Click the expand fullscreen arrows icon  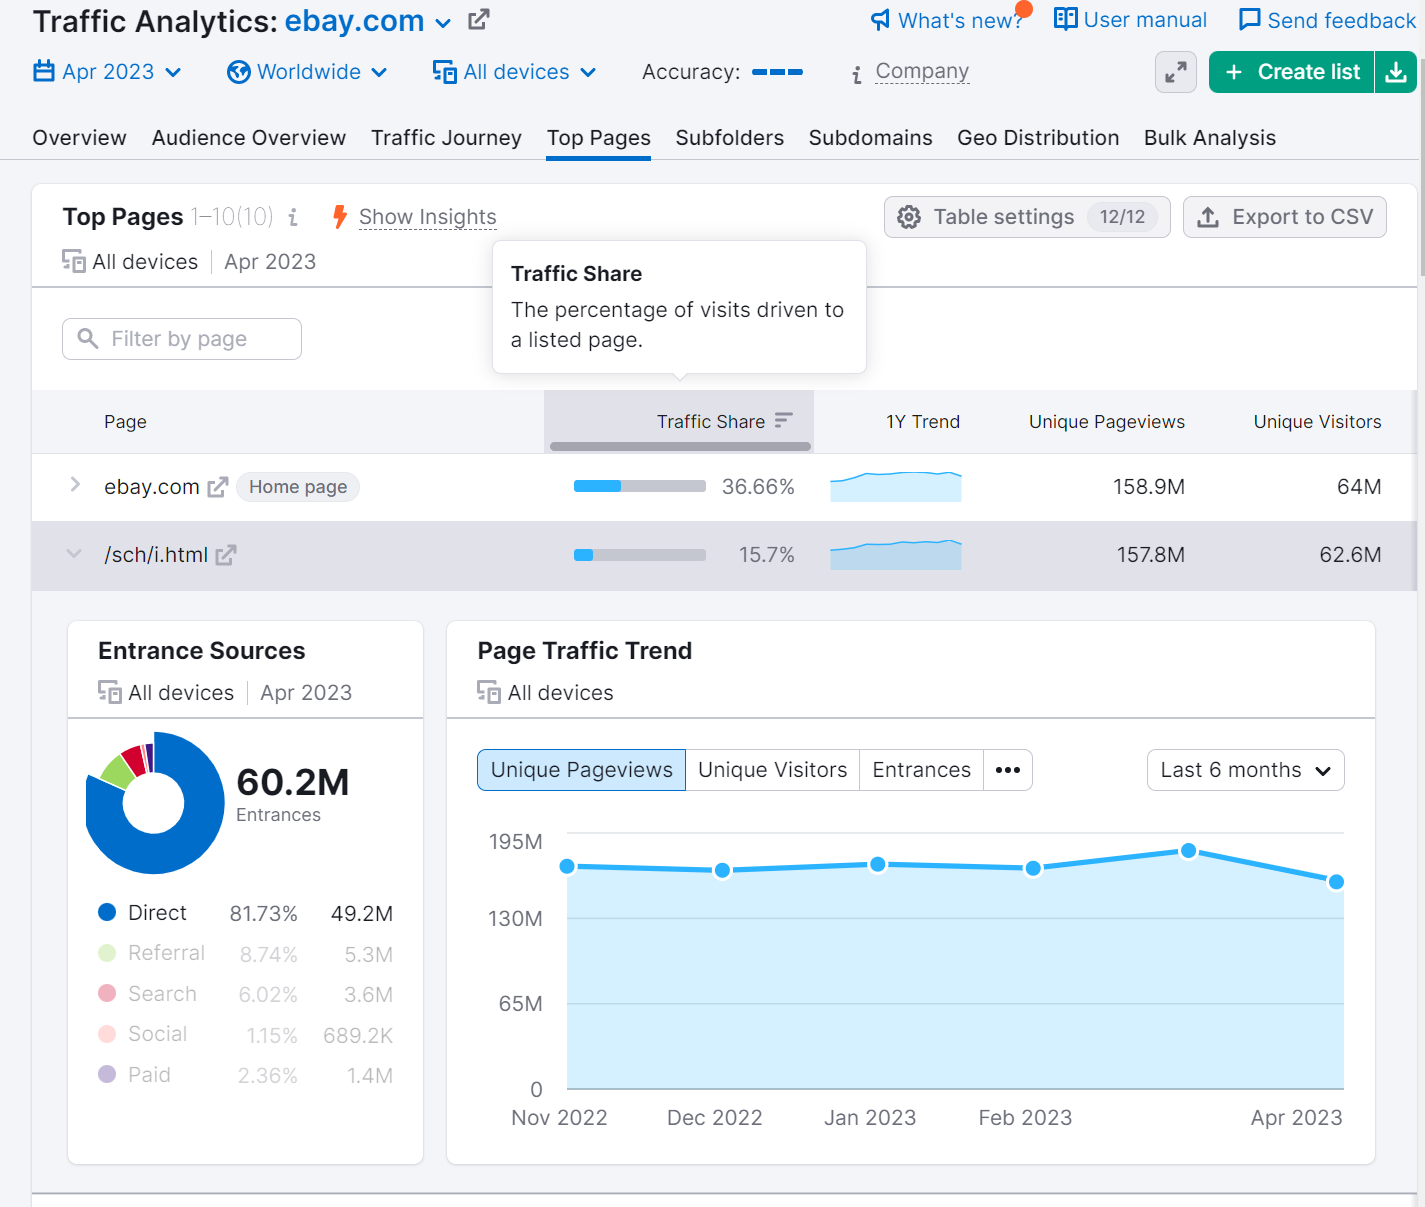point(1175,72)
